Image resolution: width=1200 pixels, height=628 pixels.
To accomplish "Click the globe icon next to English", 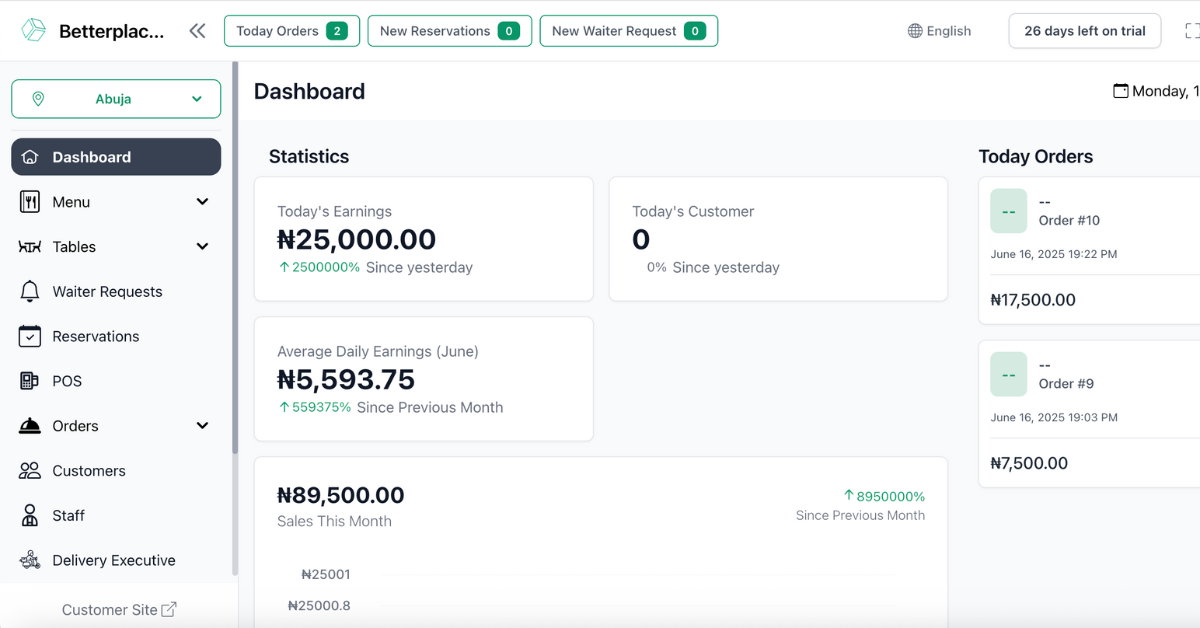I will click(914, 31).
